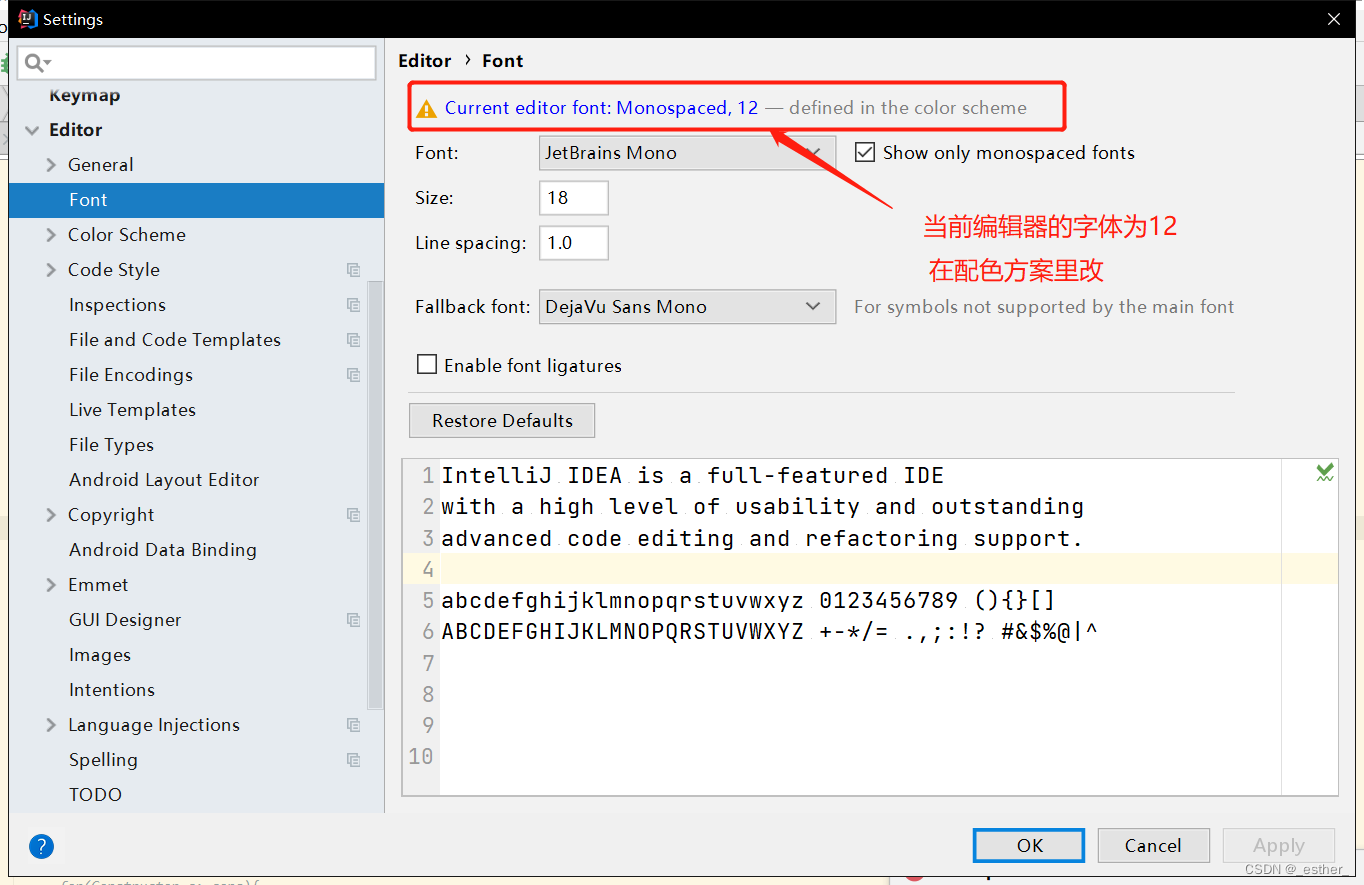Click the copy icon beside Code Style
This screenshot has height=885, width=1364.
353,270
